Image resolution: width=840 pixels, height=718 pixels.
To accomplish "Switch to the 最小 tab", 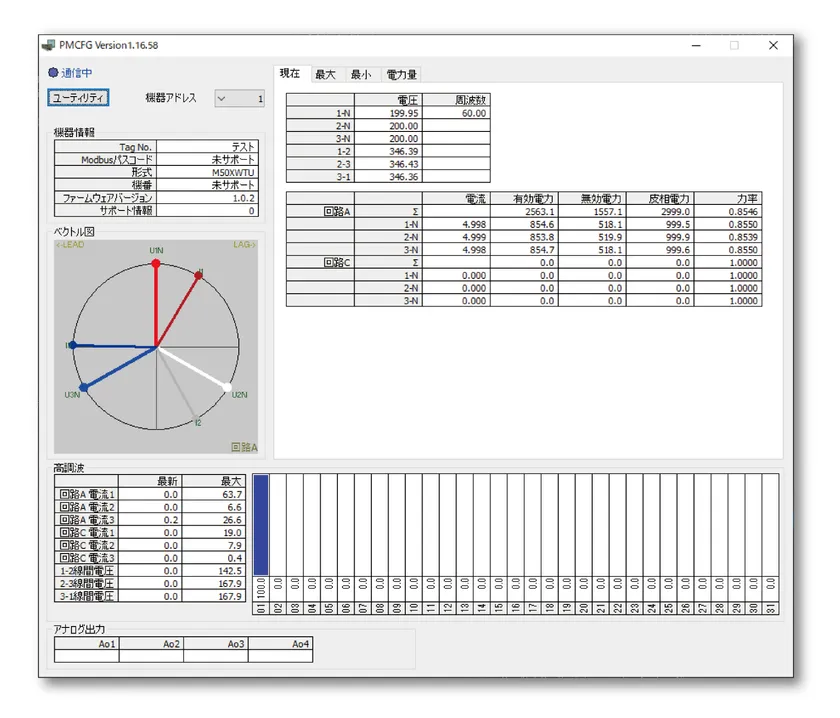I will (x=360, y=74).
